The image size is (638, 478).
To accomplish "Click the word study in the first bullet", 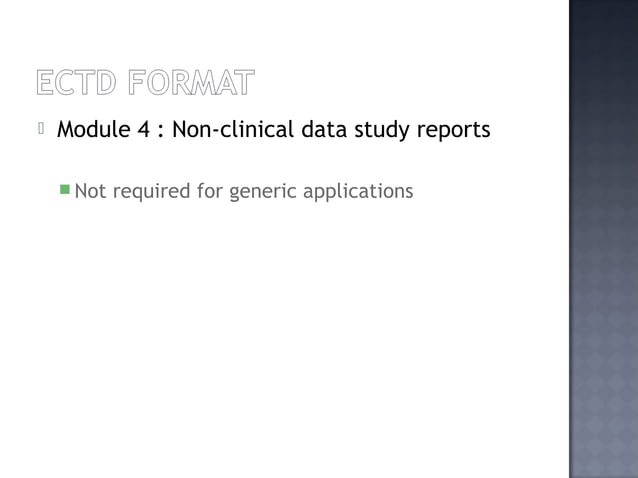I will pos(370,130).
